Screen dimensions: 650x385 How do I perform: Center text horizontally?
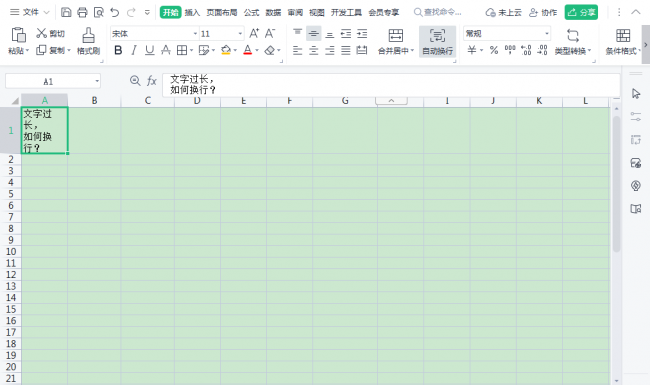coord(313,51)
